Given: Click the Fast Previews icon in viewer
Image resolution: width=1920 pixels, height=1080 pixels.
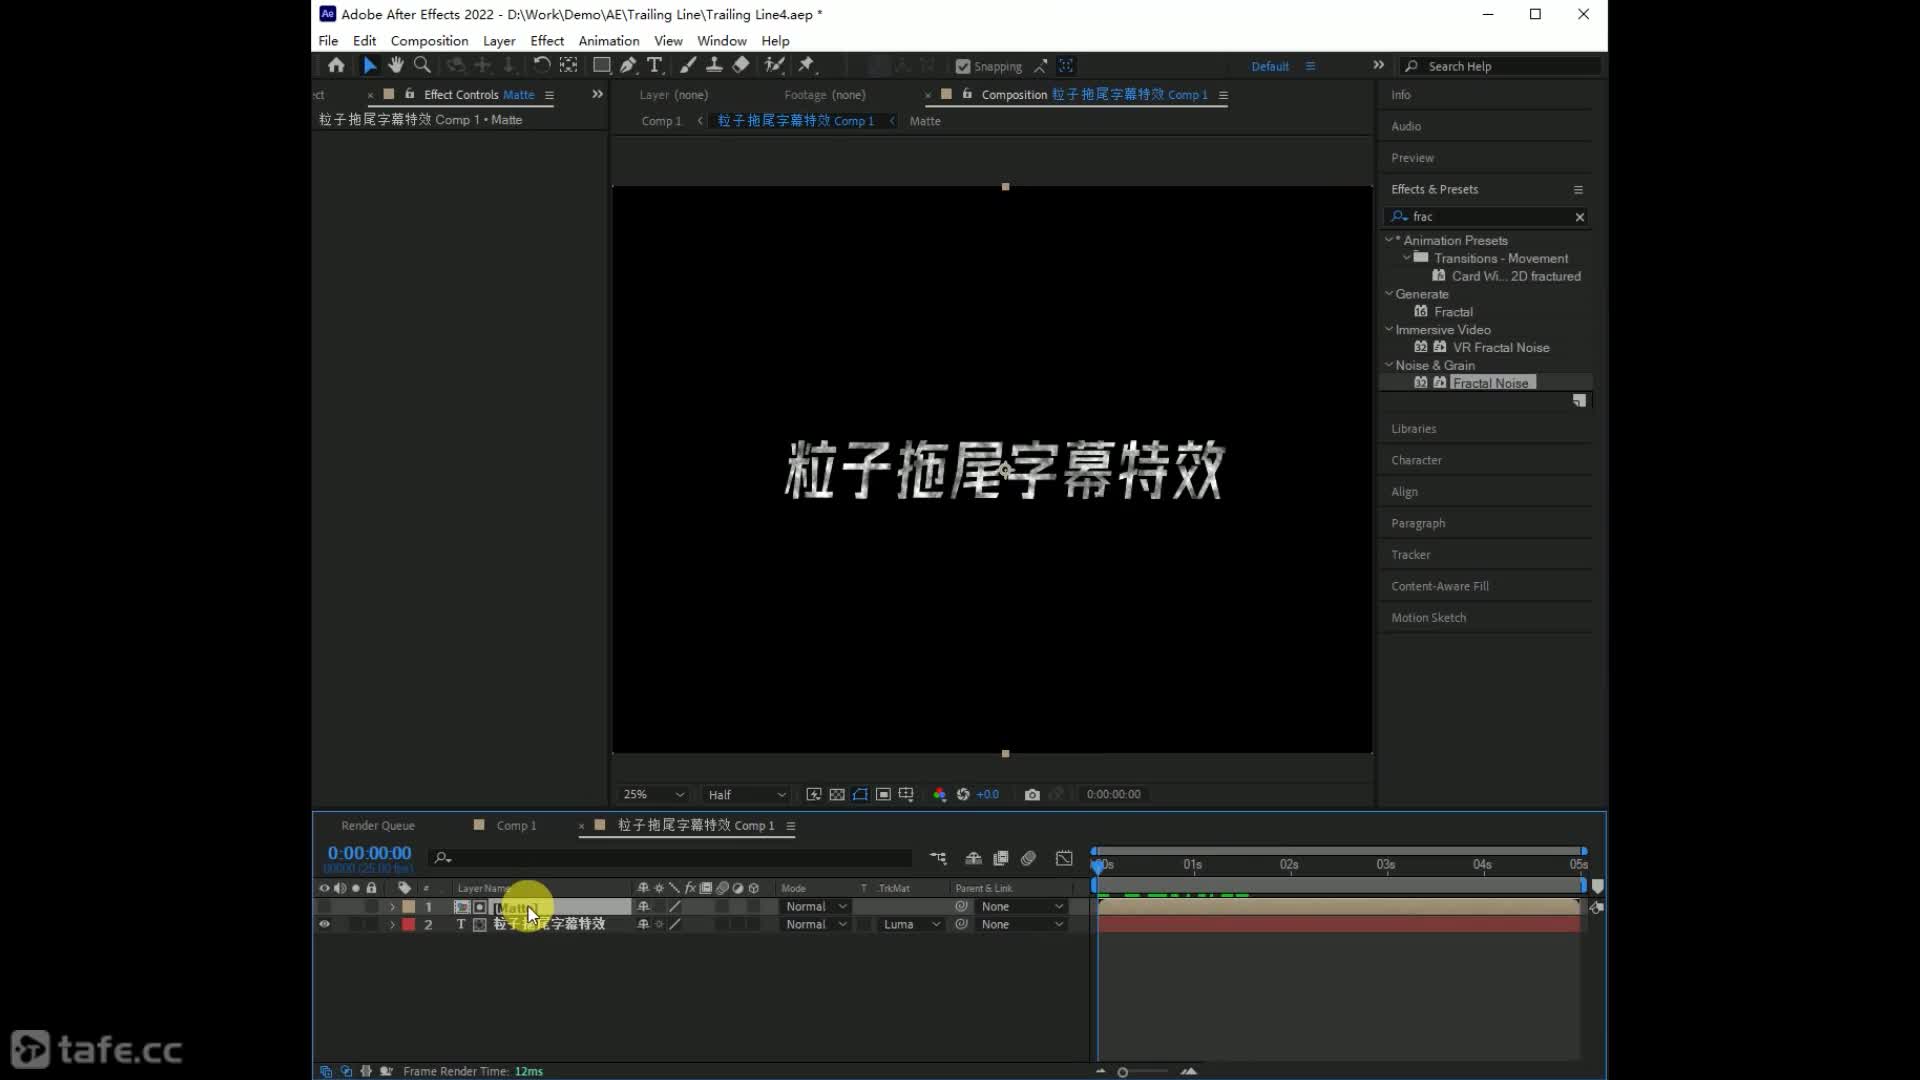Looking at the screenshot, I should pos(814,794).
